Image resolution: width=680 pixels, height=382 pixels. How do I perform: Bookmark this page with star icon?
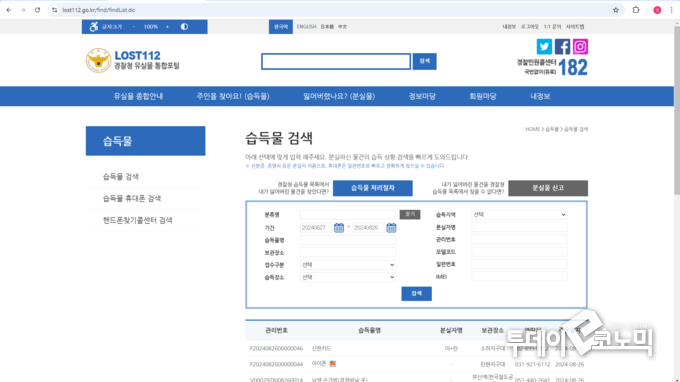615,10
